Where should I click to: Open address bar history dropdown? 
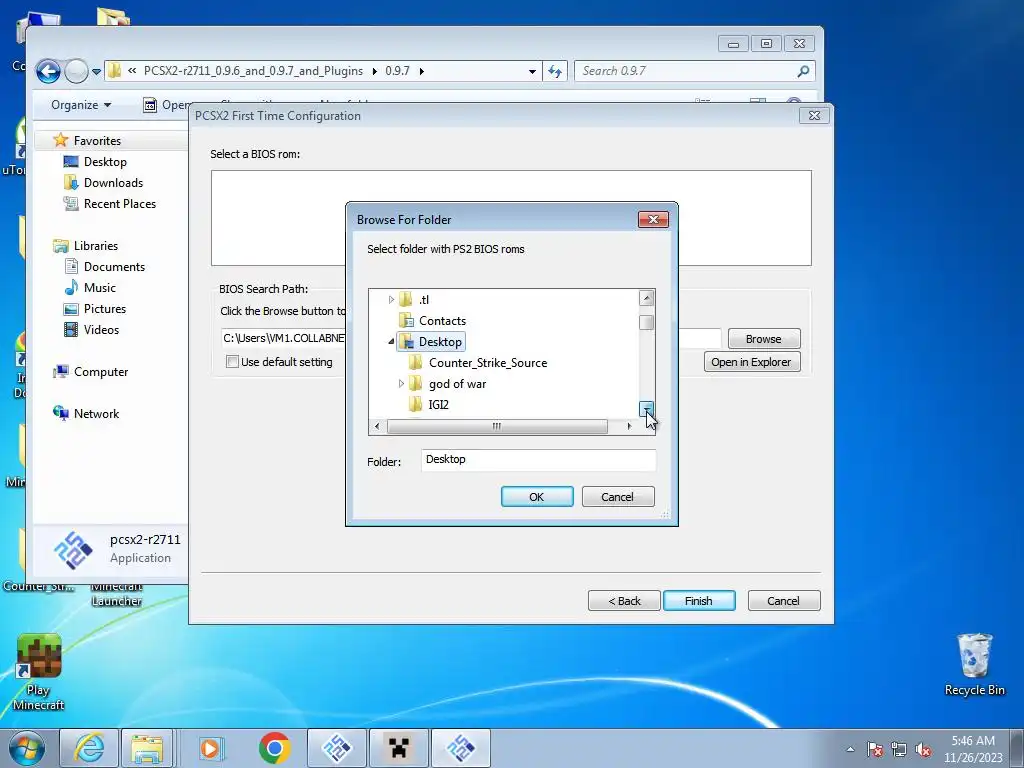[532, 71]
